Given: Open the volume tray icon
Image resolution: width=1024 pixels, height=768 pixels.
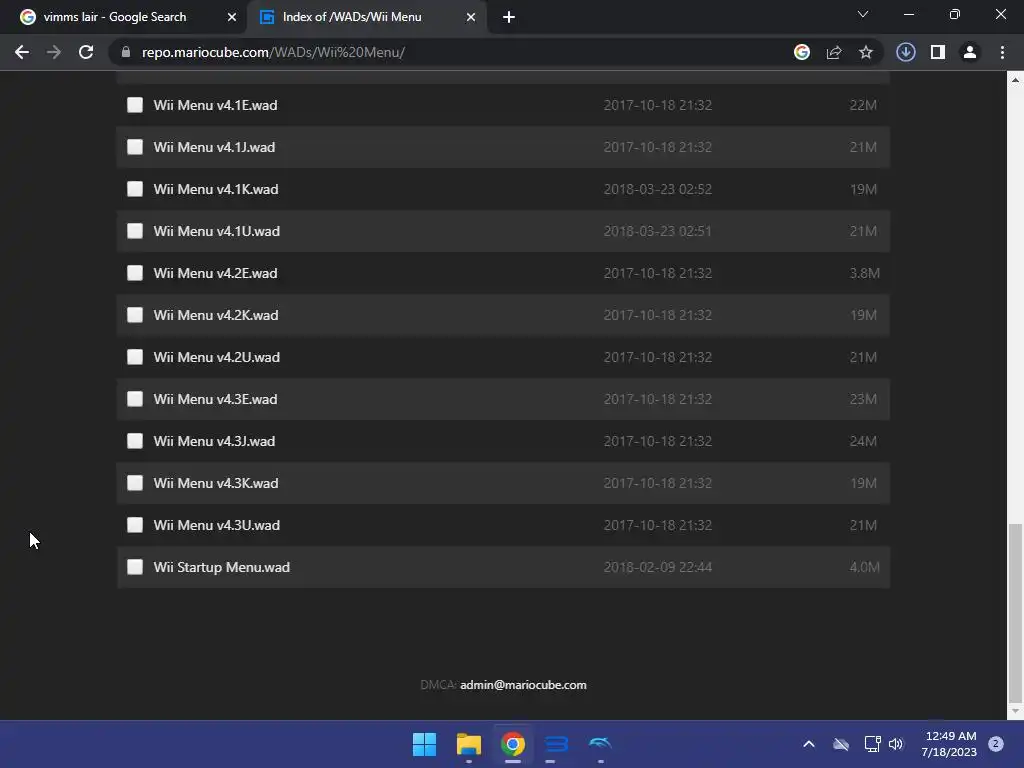Looking at the screenshot, I should coord(896,744).
